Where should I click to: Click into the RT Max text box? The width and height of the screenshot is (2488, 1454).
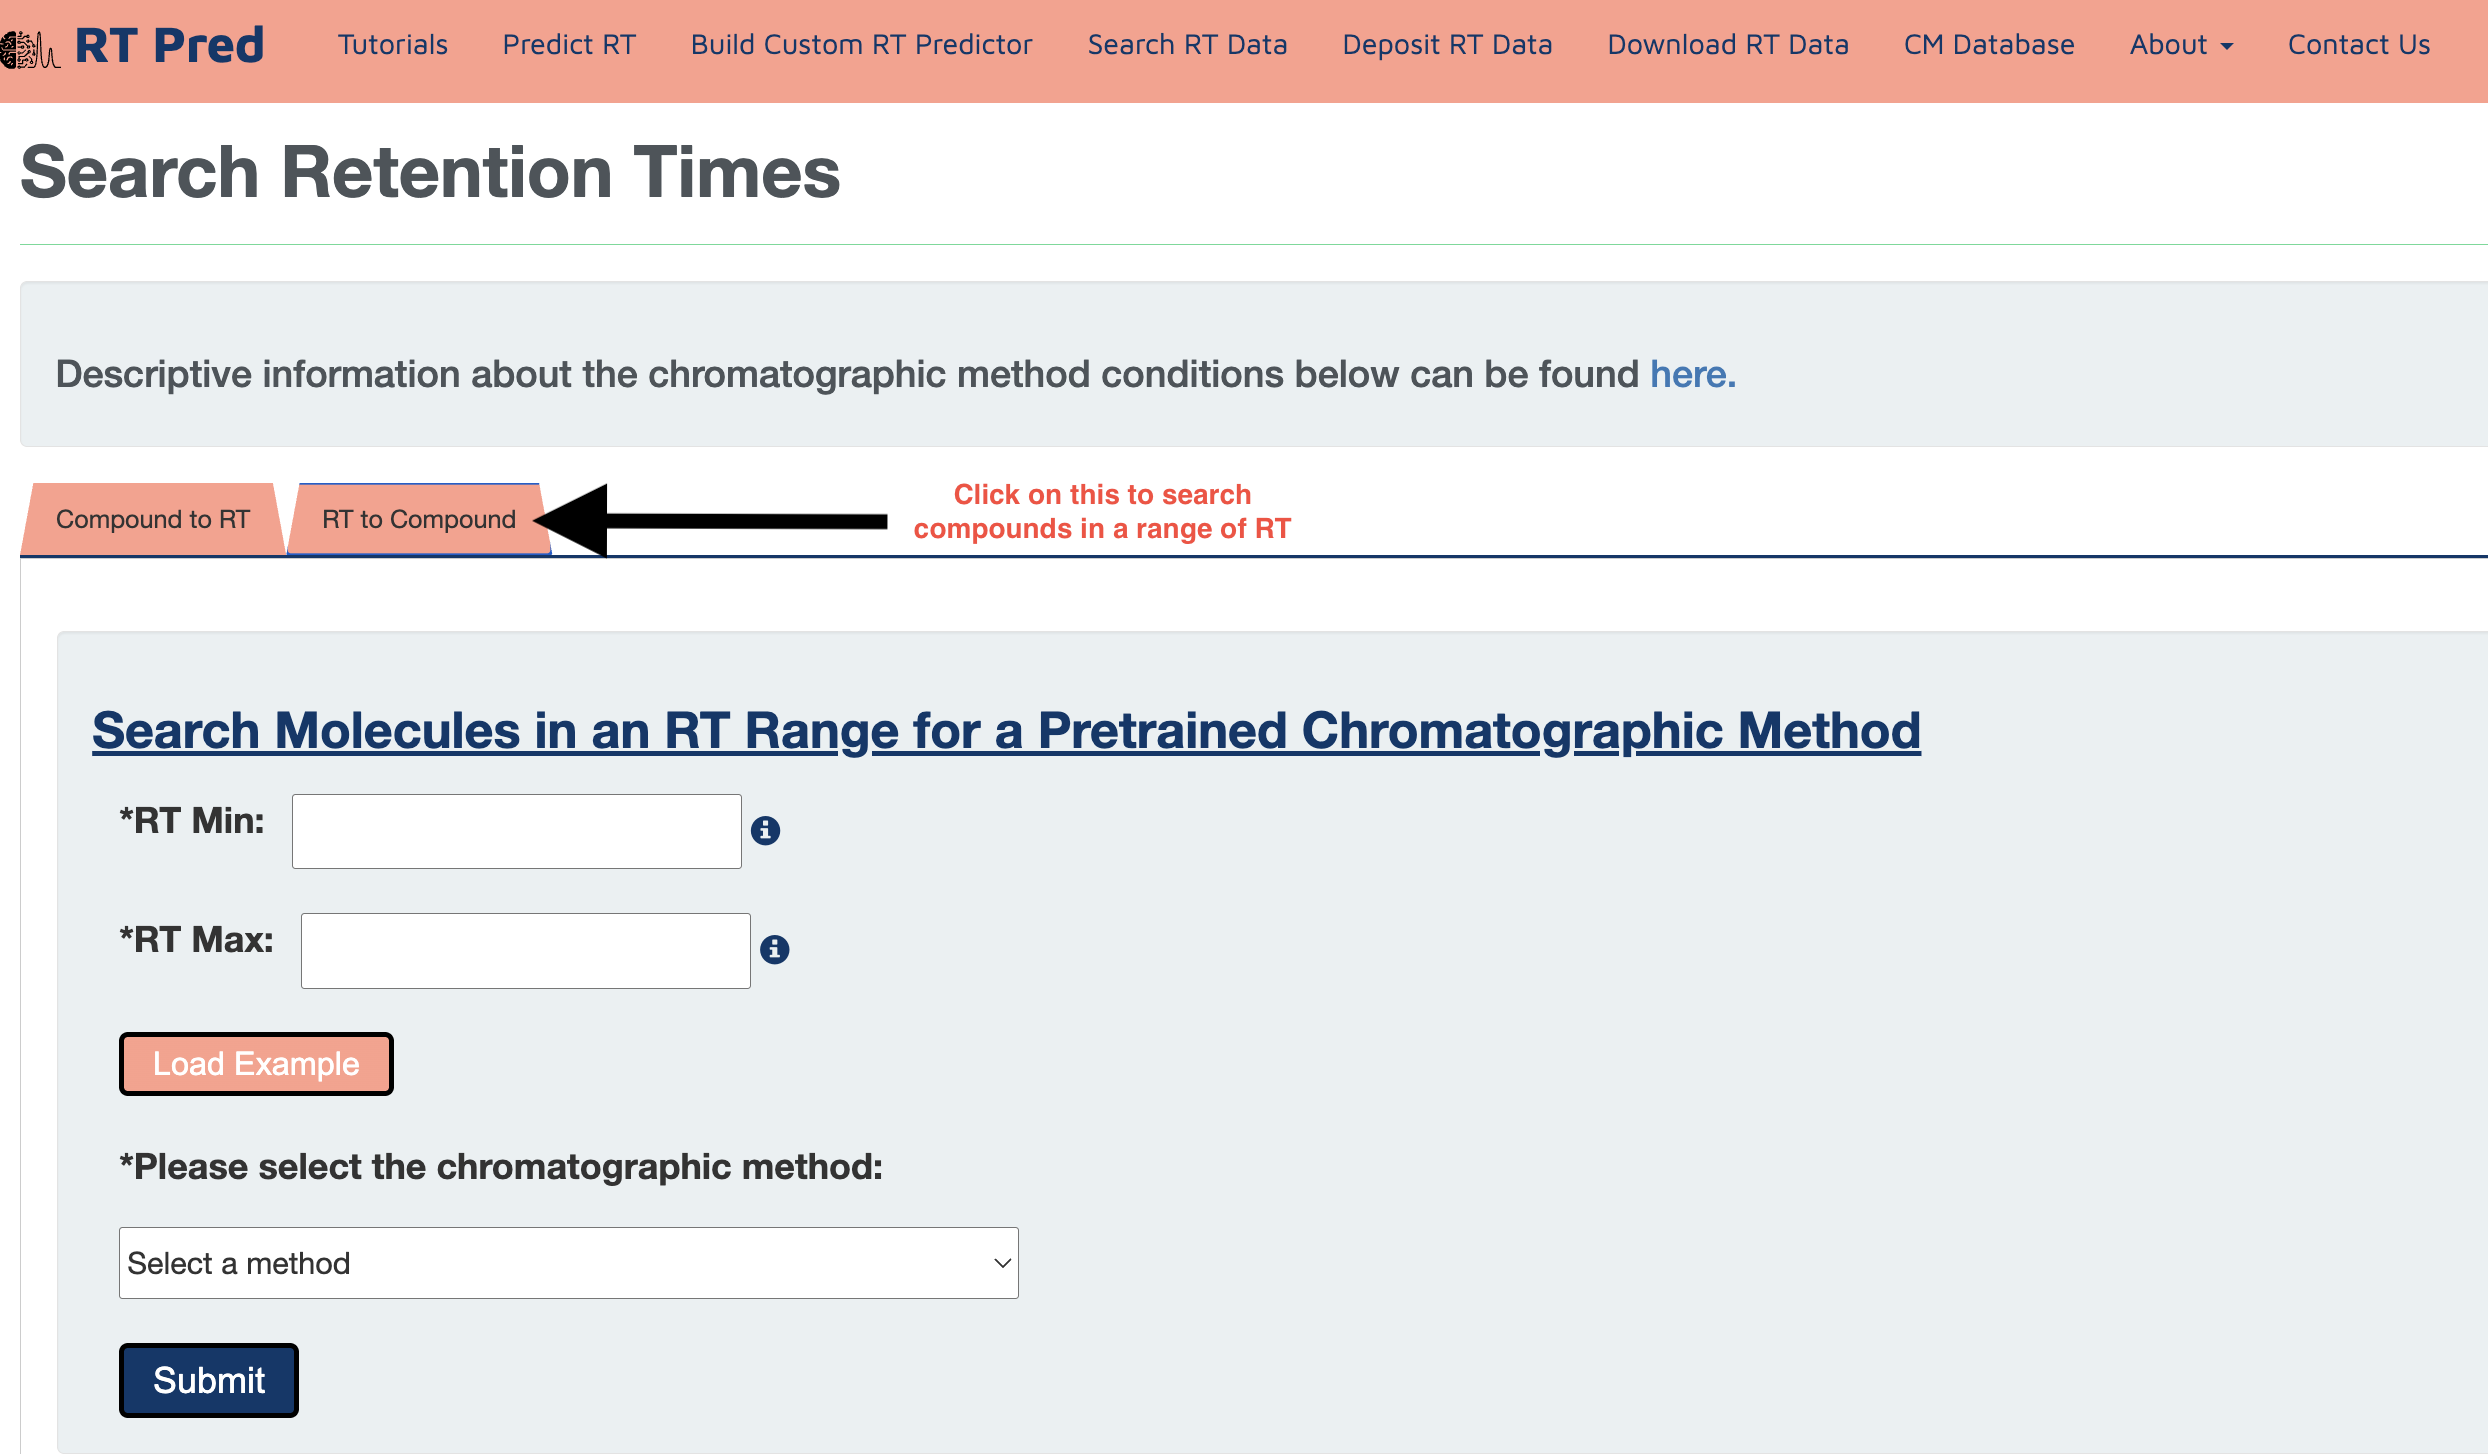click(525, 950)
